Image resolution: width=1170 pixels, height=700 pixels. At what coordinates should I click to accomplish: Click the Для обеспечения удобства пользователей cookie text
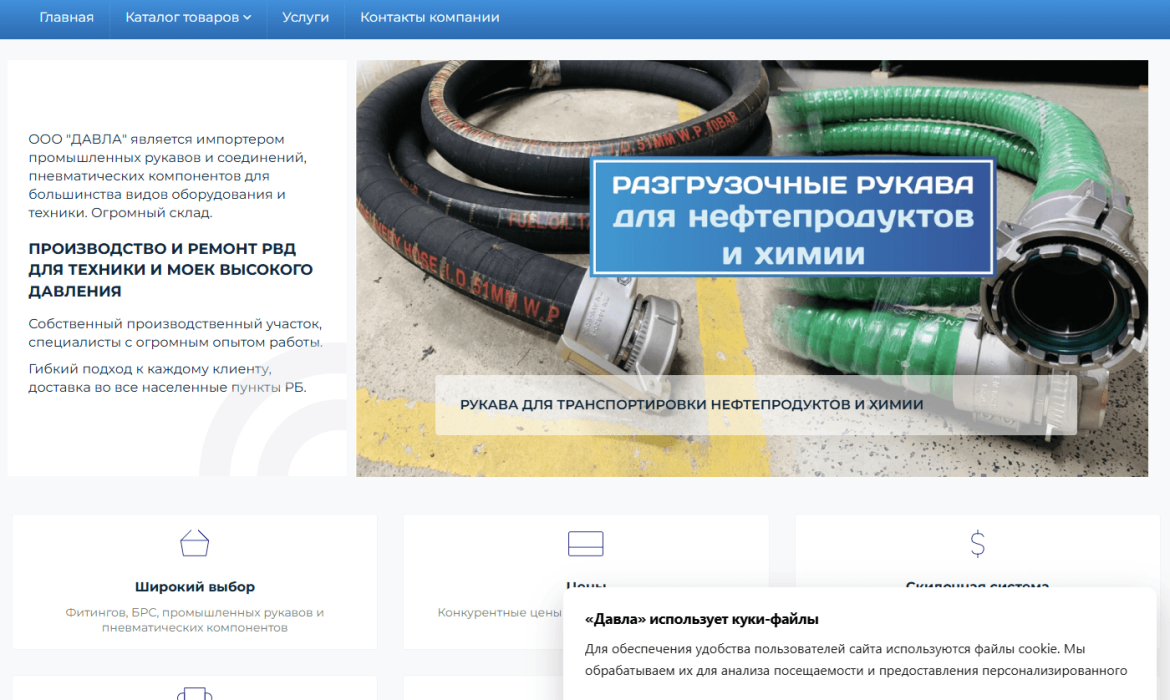pyautogui.click(x=856, y=660)
